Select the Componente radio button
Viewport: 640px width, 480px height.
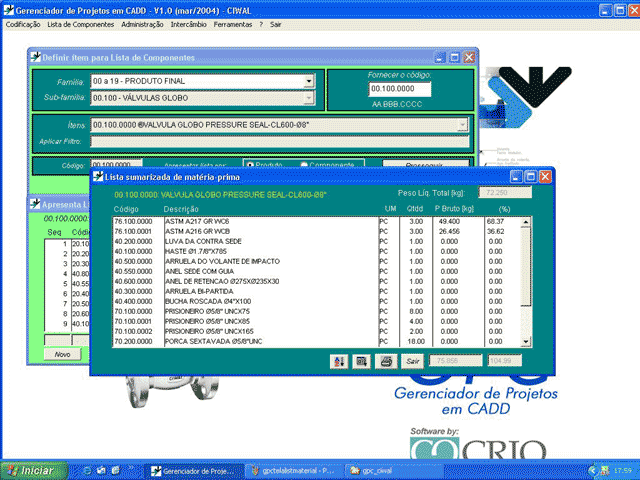(305, 165)
